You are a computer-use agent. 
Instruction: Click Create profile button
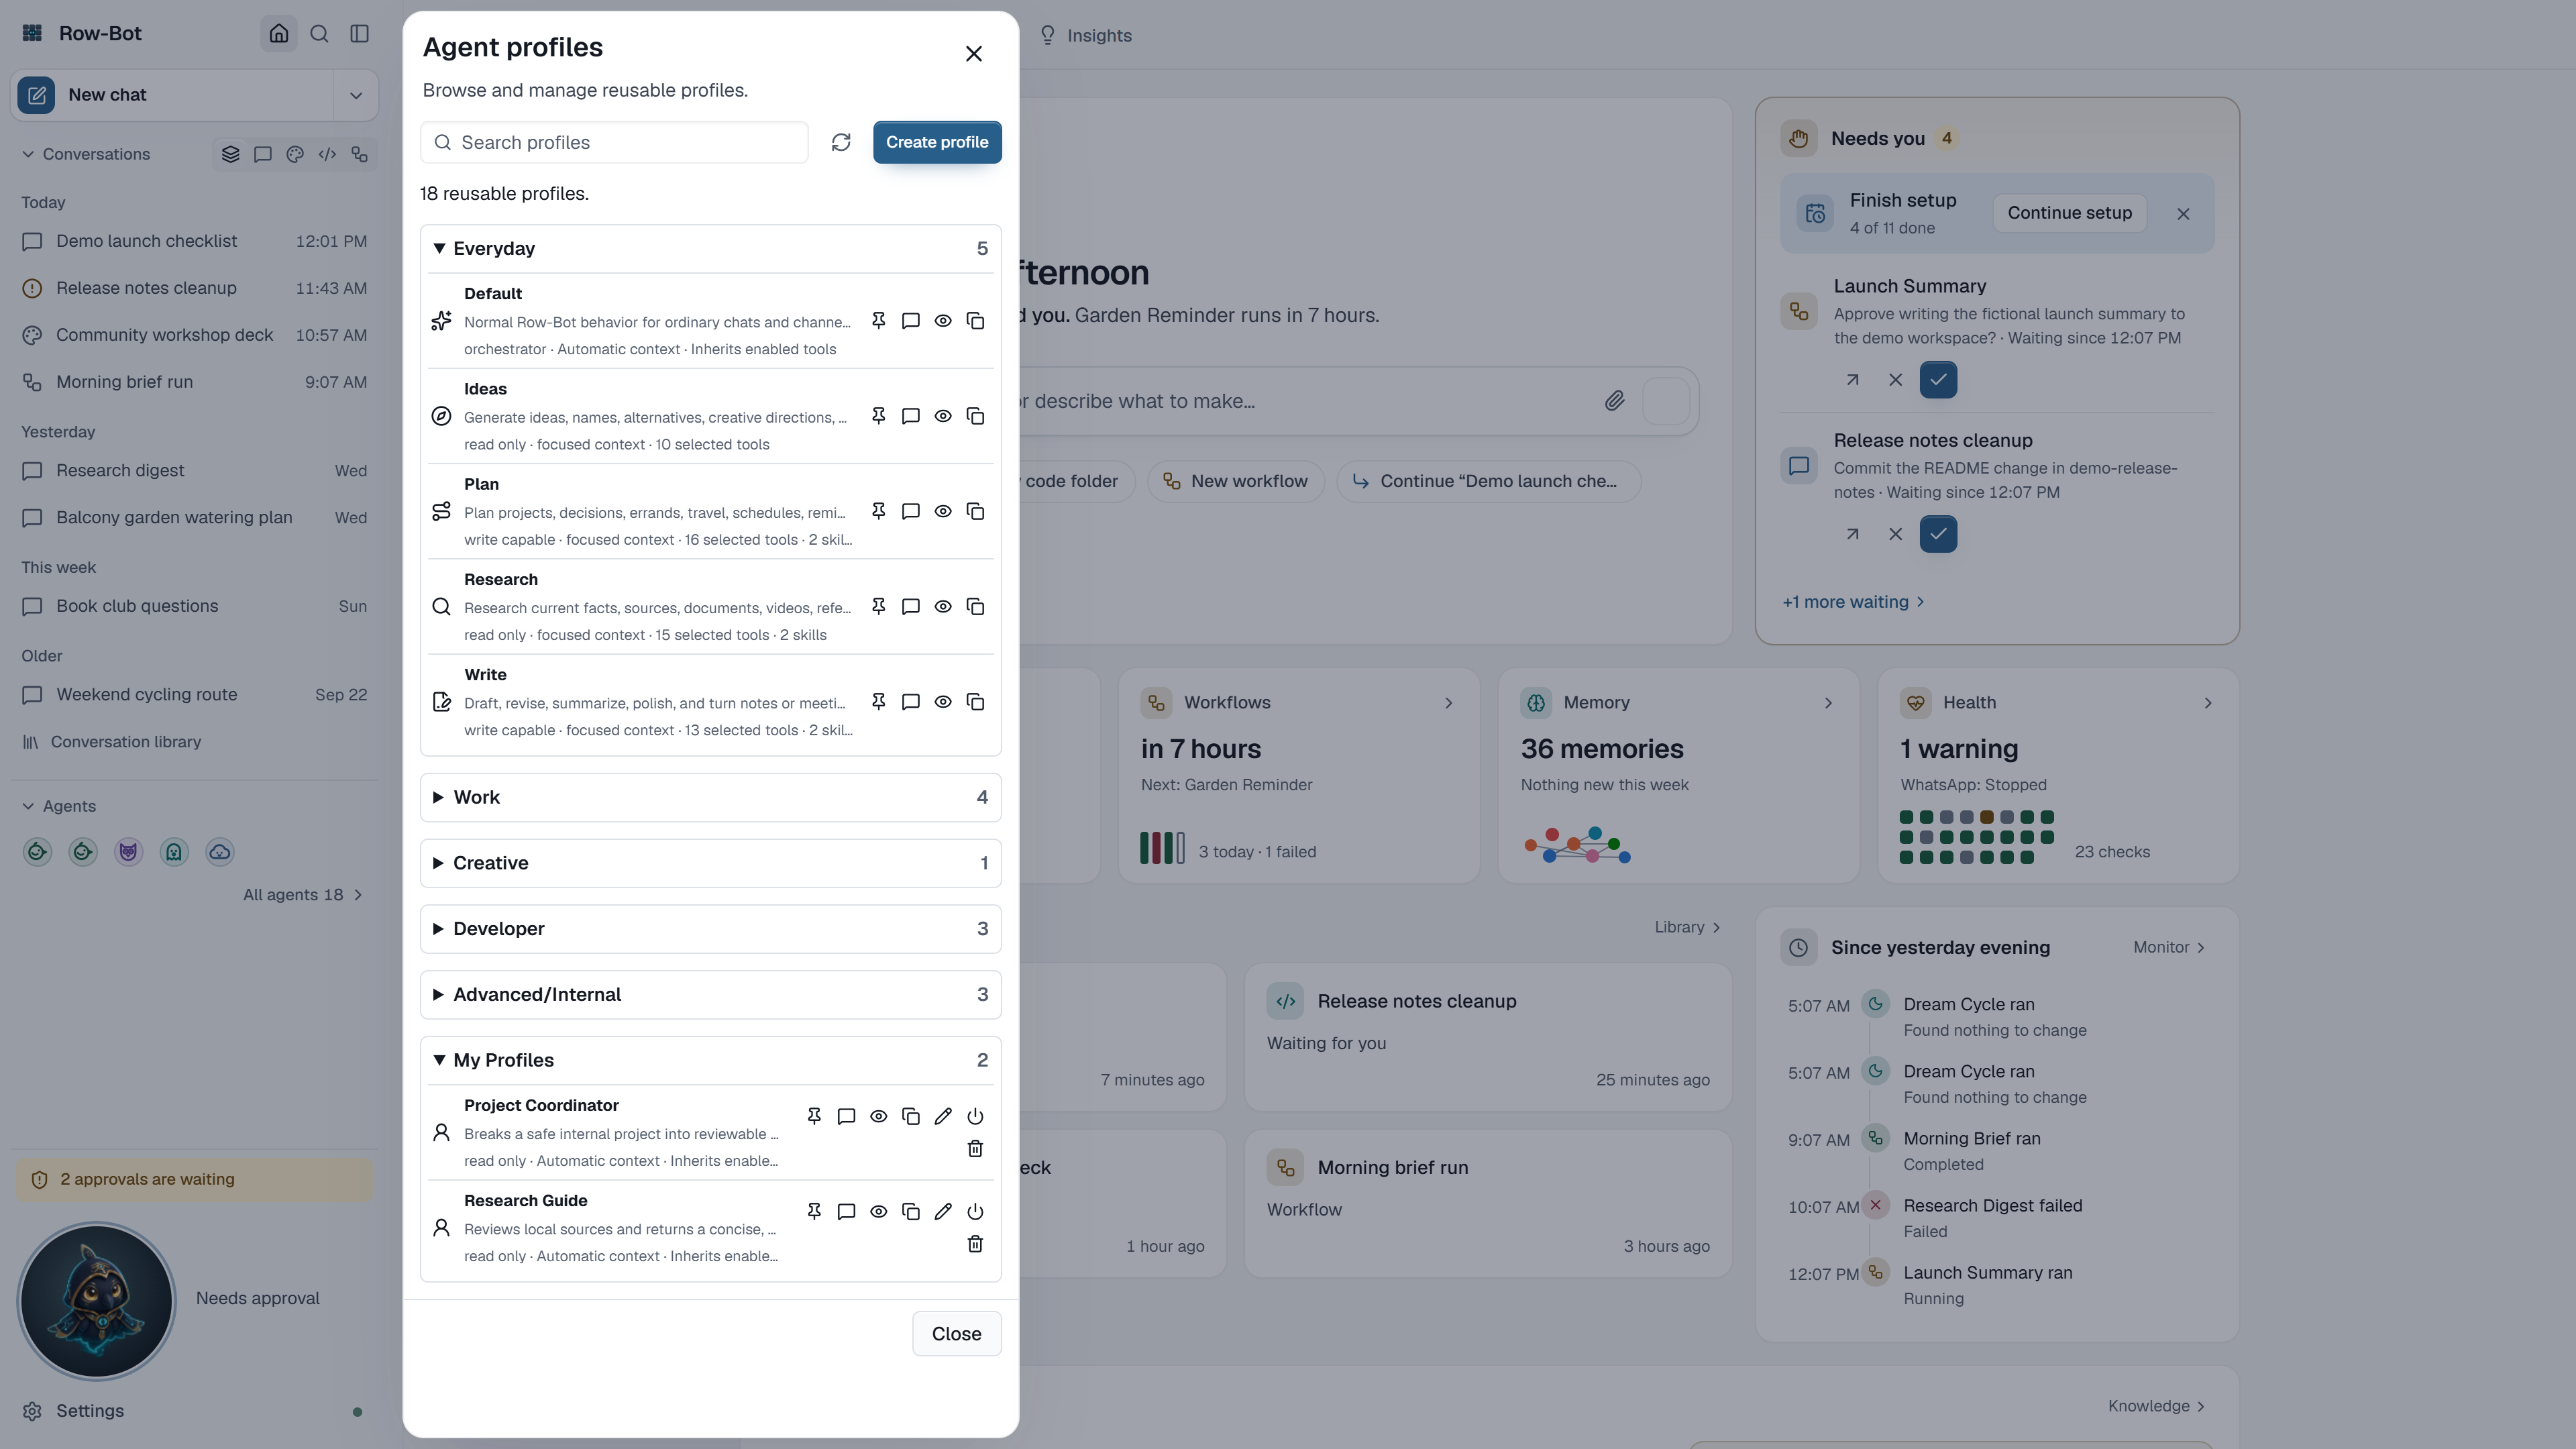pos(937,142)
